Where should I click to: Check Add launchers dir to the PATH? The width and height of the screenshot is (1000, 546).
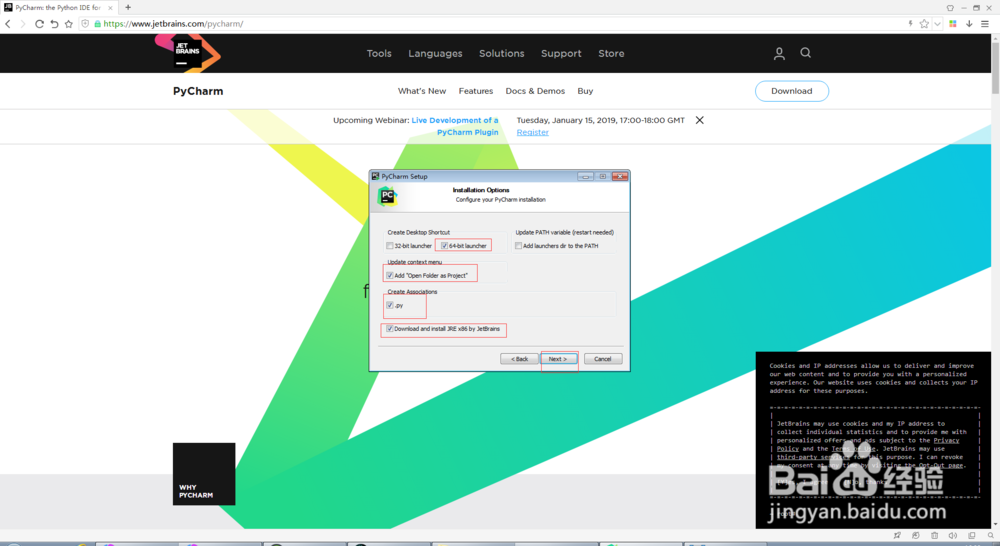point(518,246)
